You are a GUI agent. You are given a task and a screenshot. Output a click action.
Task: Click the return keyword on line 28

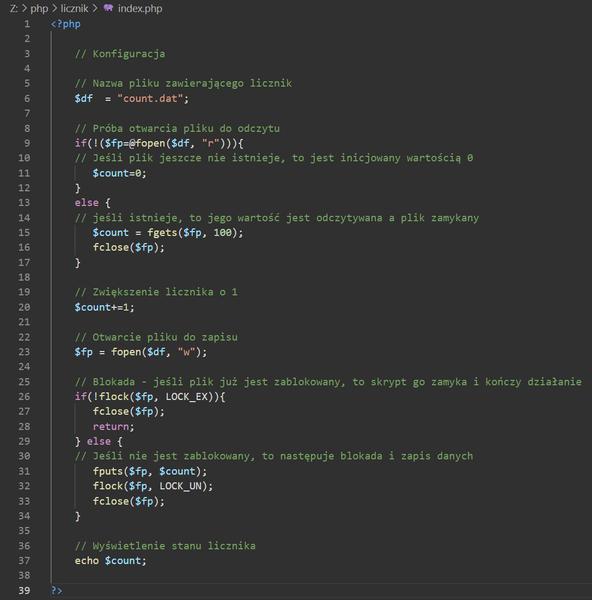click(111, 426)
